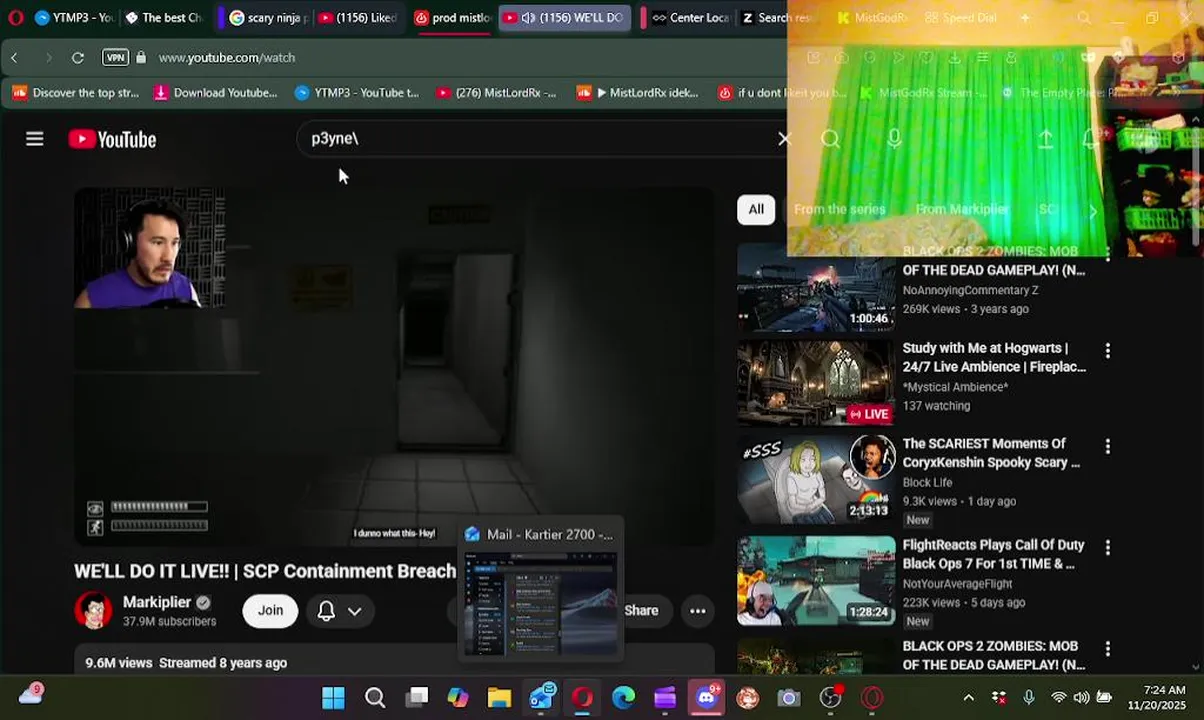Open options menu for Study with Me at Hogwarts
Screen dimensions: 1204x720
(1107, 351)
